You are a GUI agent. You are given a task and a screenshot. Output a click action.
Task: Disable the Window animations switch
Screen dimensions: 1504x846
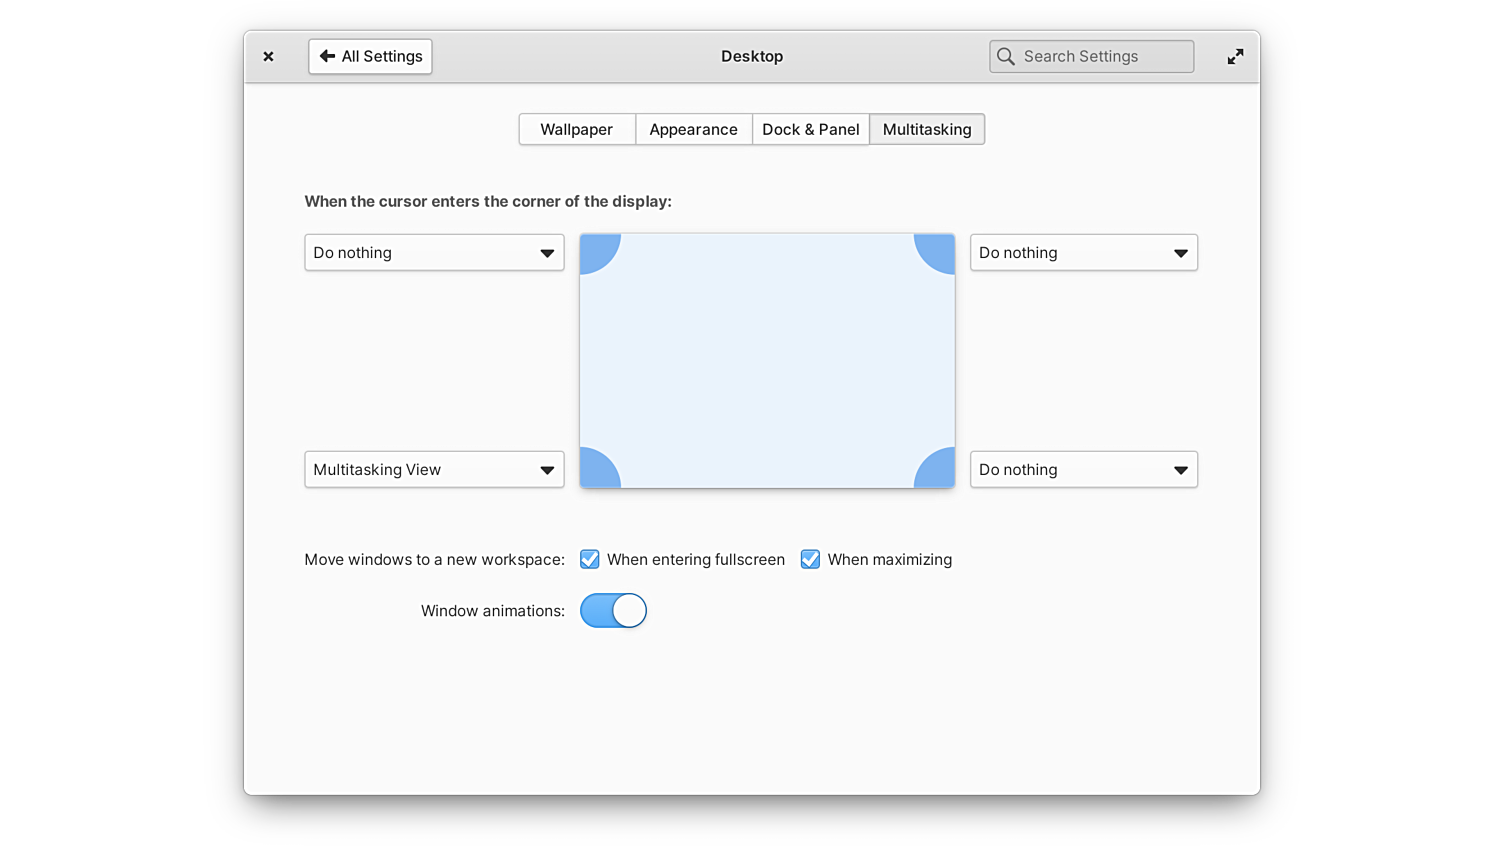click(613, 611)
